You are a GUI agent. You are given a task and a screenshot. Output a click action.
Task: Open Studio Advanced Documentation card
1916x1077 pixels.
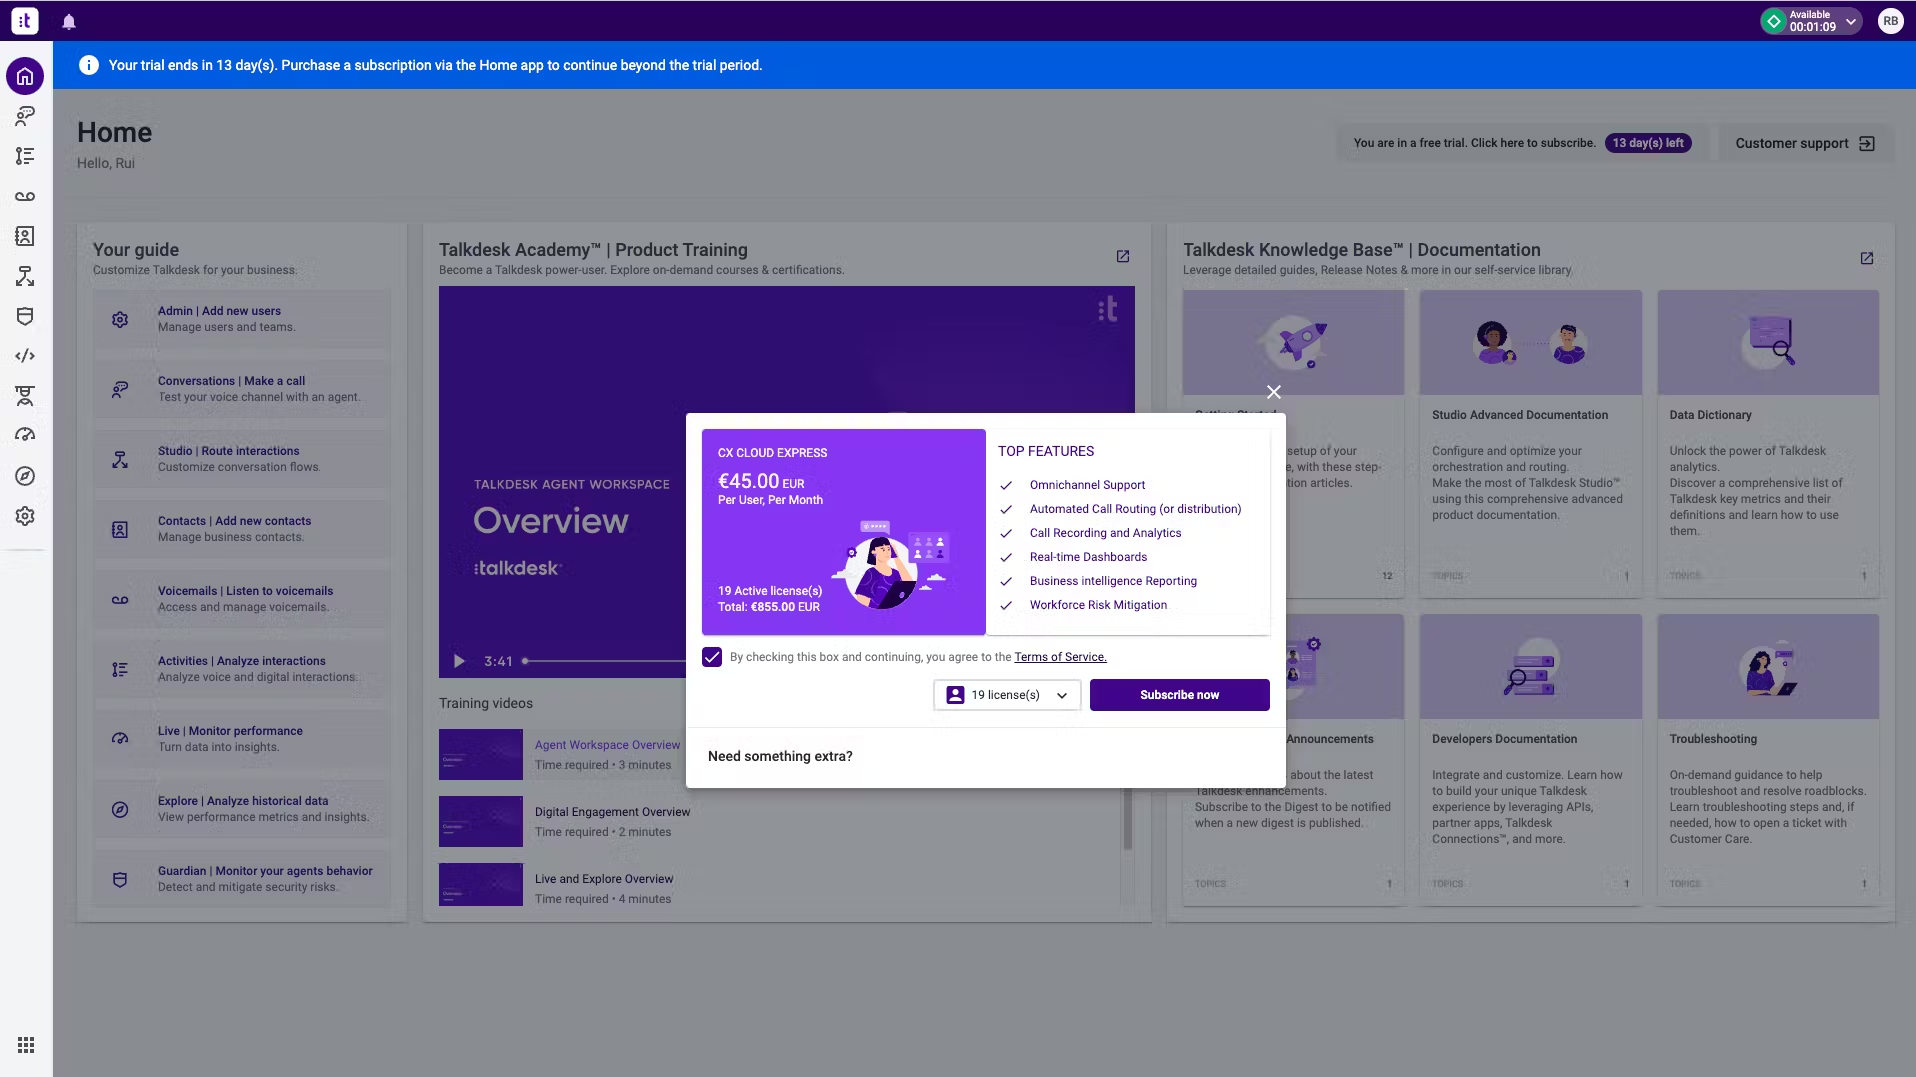1530,443
